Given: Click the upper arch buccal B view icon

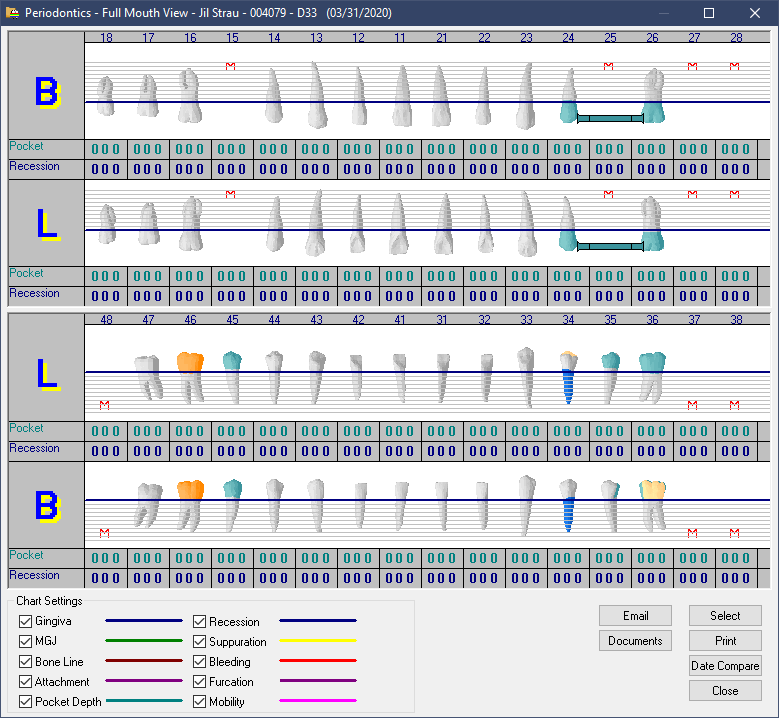Looking at the screenshot, I should (x=46, y=92).
